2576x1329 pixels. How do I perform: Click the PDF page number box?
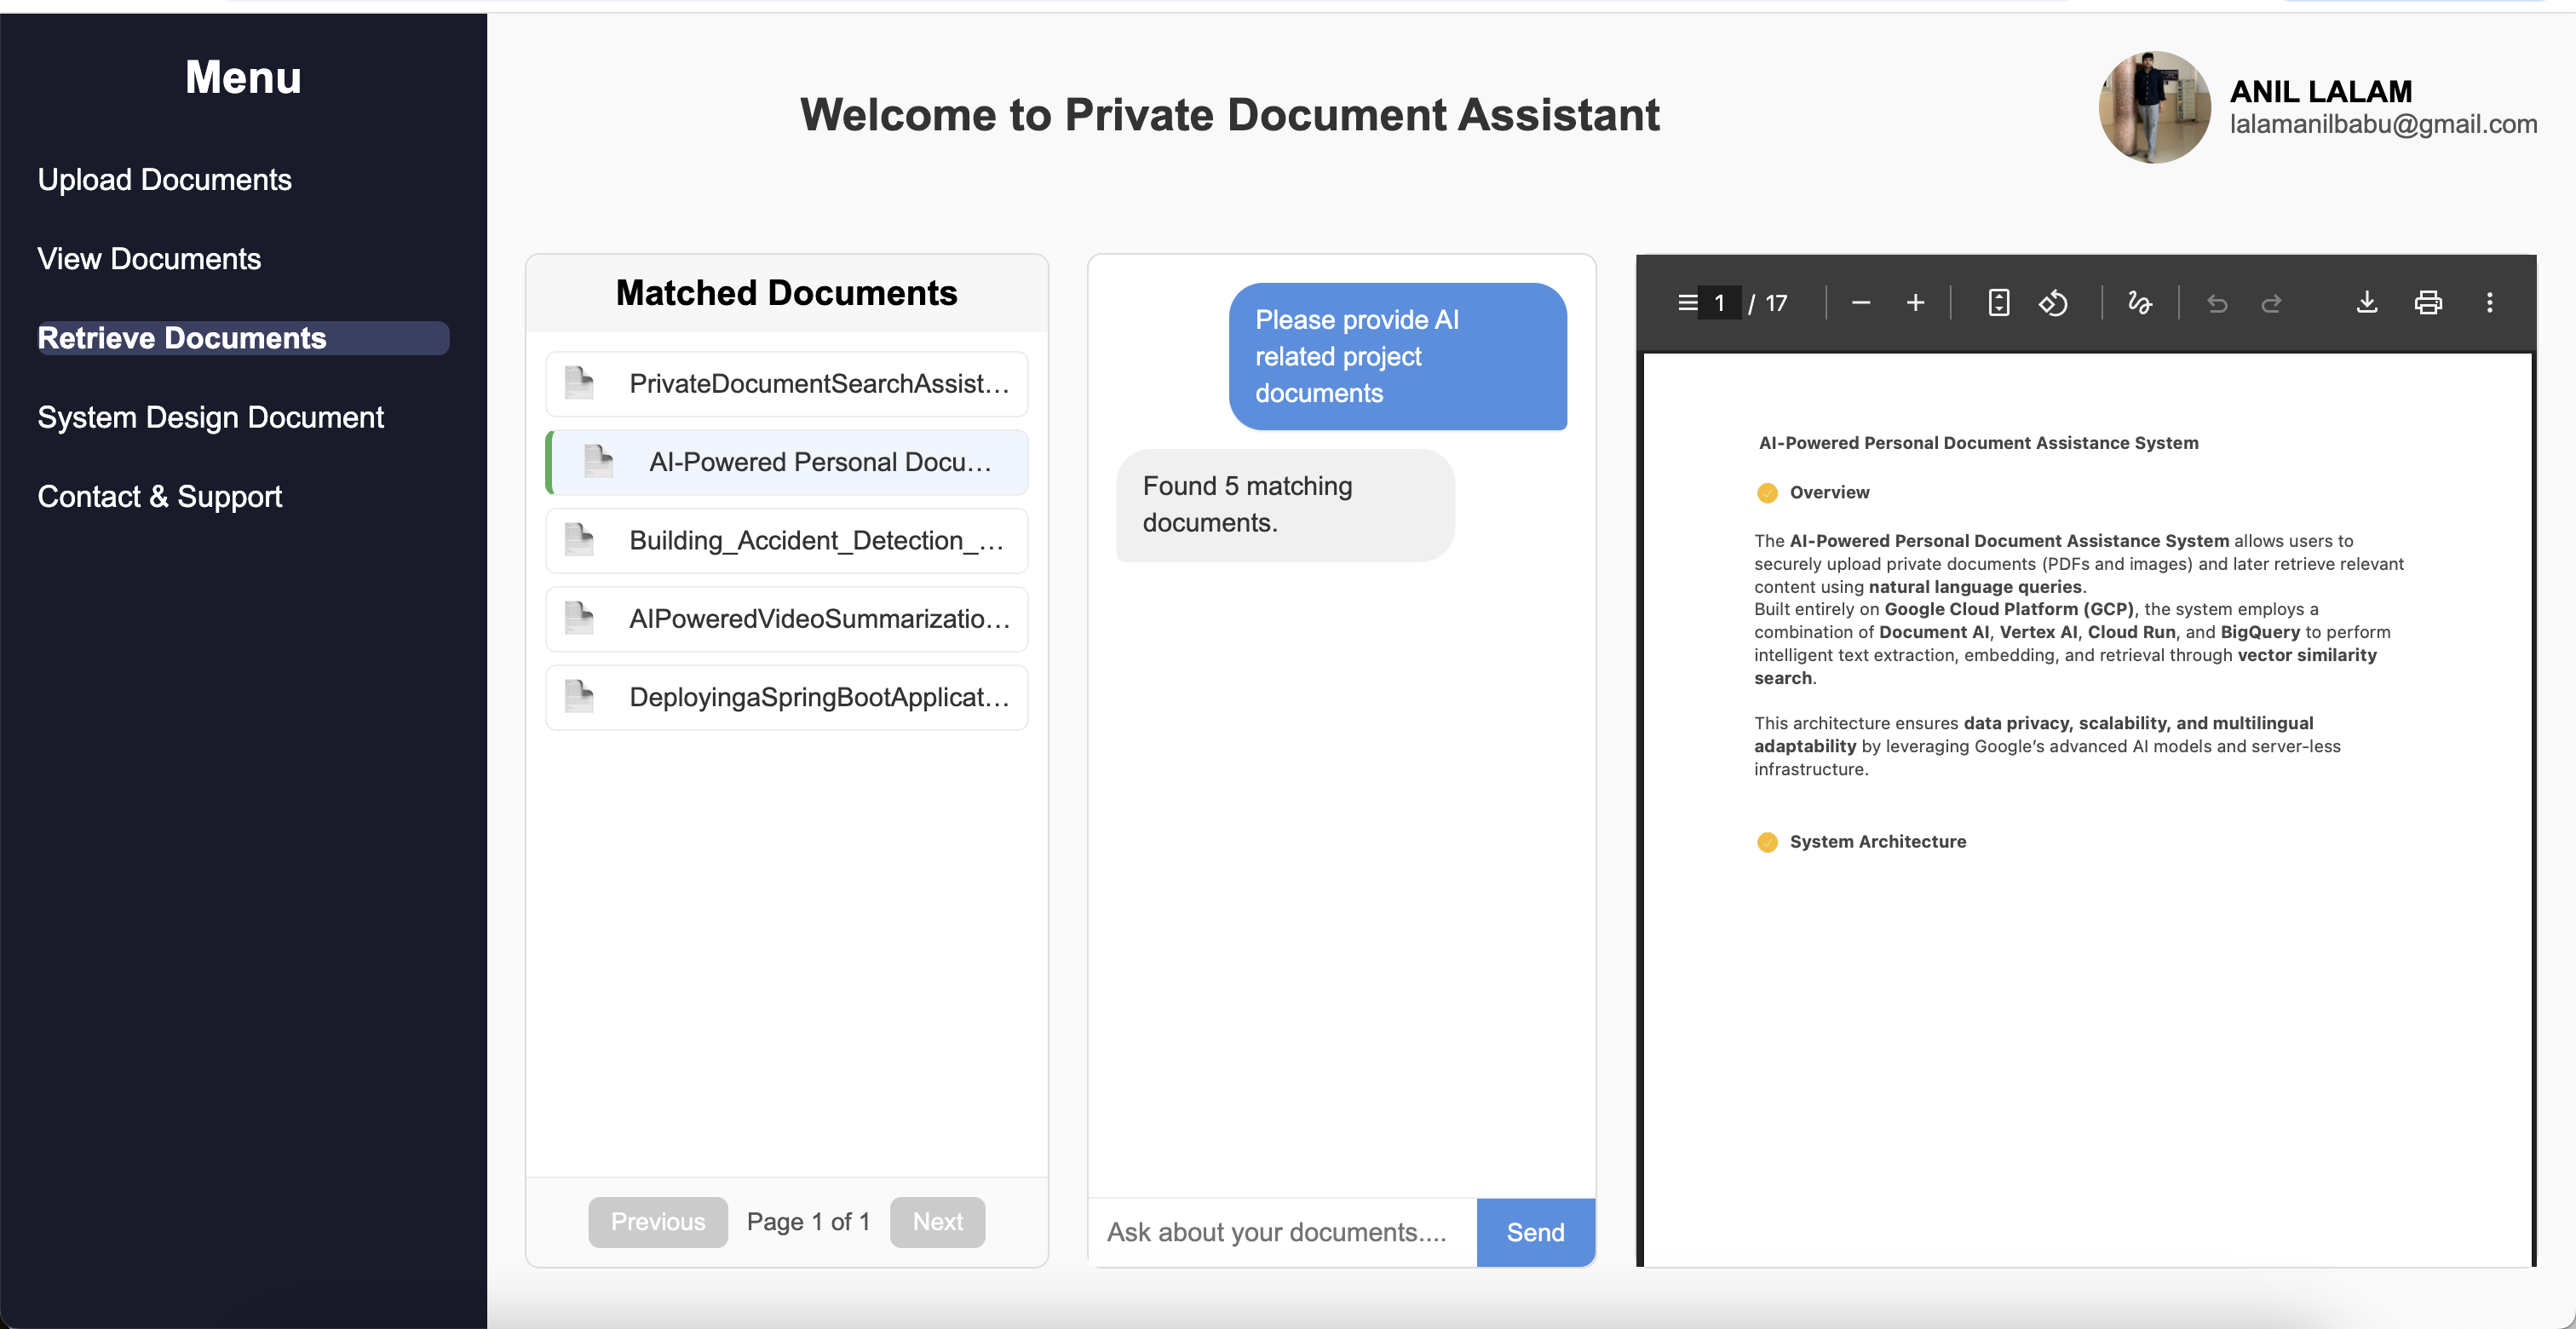pos(1719,302)
